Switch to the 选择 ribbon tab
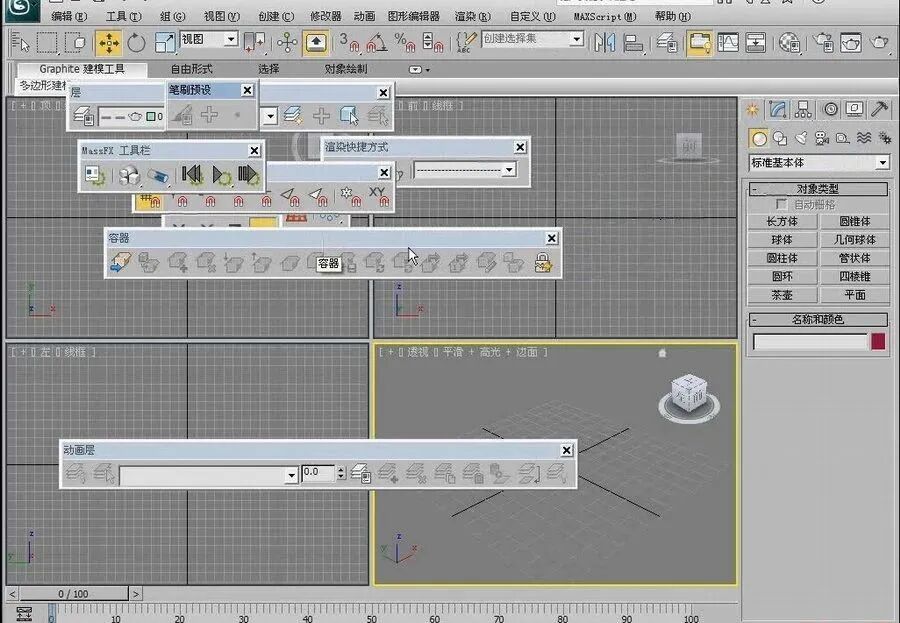This screenshot has height=623, width=900. tap(269, 69)
